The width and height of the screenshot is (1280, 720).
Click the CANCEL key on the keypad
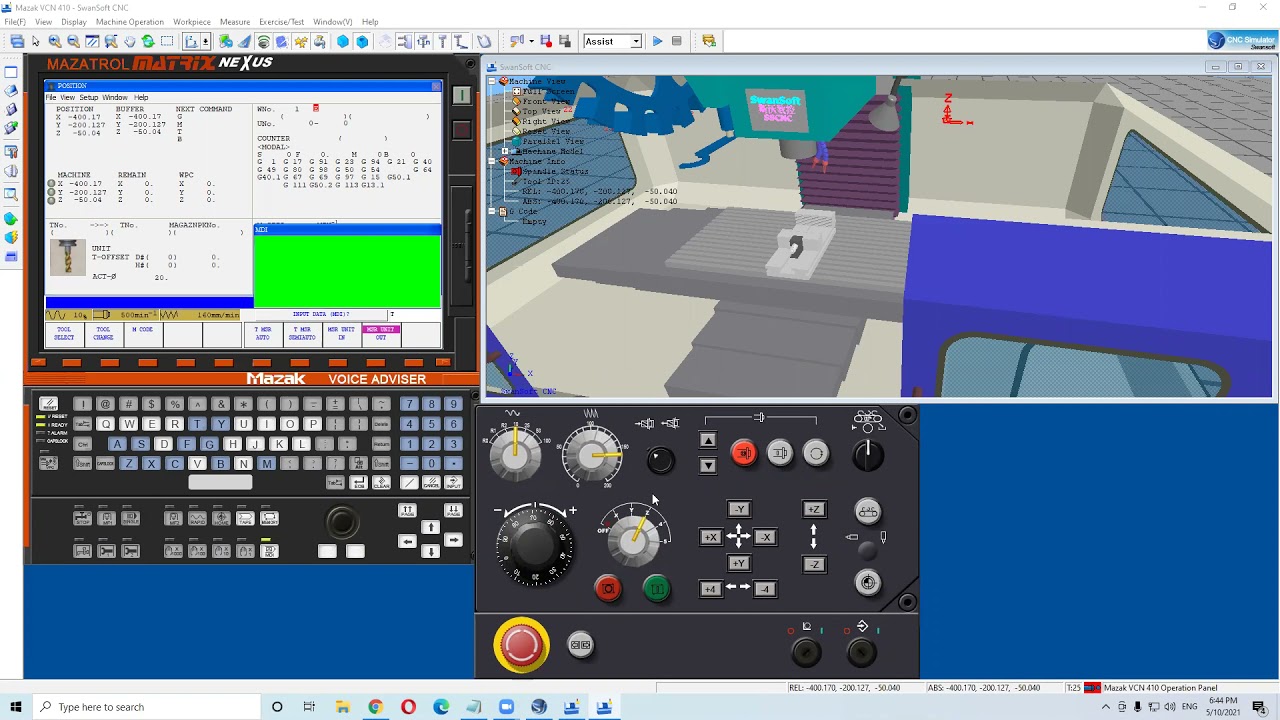pyautogui.click(x=431, y=482)
